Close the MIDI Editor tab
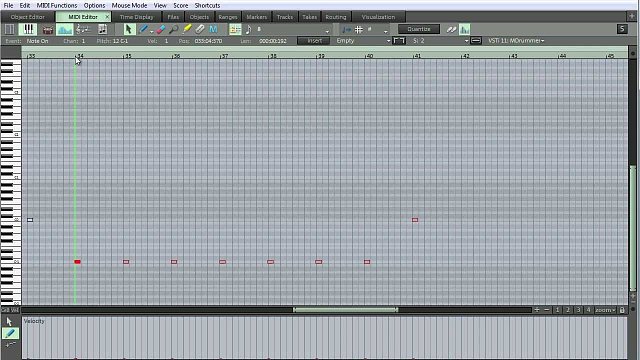The height and width of the screenshot is (360, 640). pyautogui.click(x=107, y=17)
